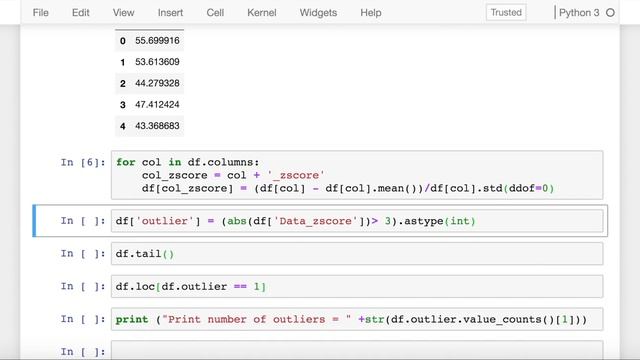The height and width of the screenshot is (360, 640).
Task: Click into the df['outlier'] assignment cell
Action: 357,221
